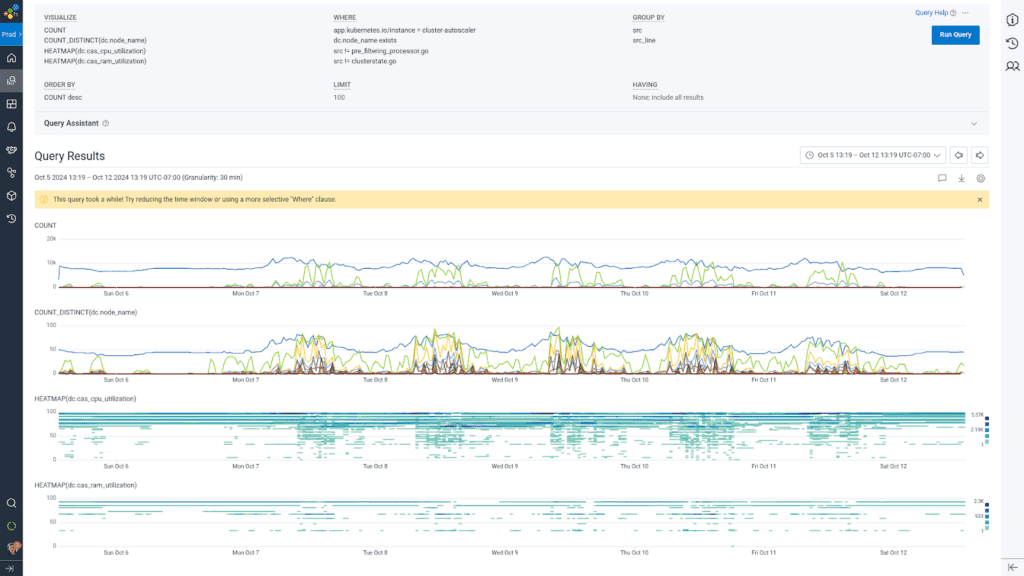This screenshot has height=576, width=1024.
Task: Open the time range dropdown
Action: pos(872,155)
